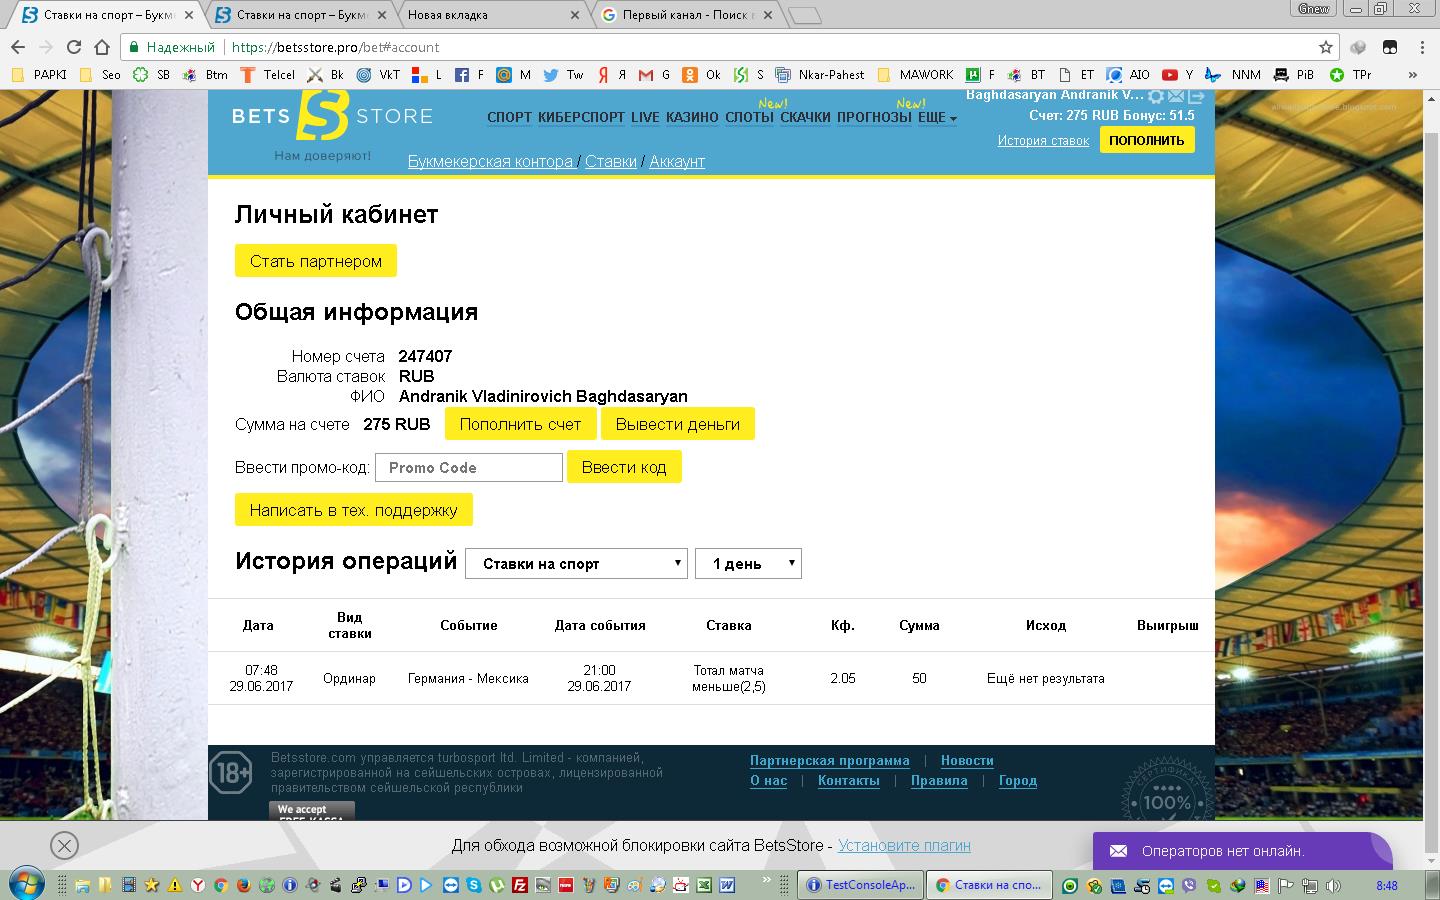Focus the Promo Code input field
The height and width of the screenshot is (900, 1440).
(x=469, y=467)
